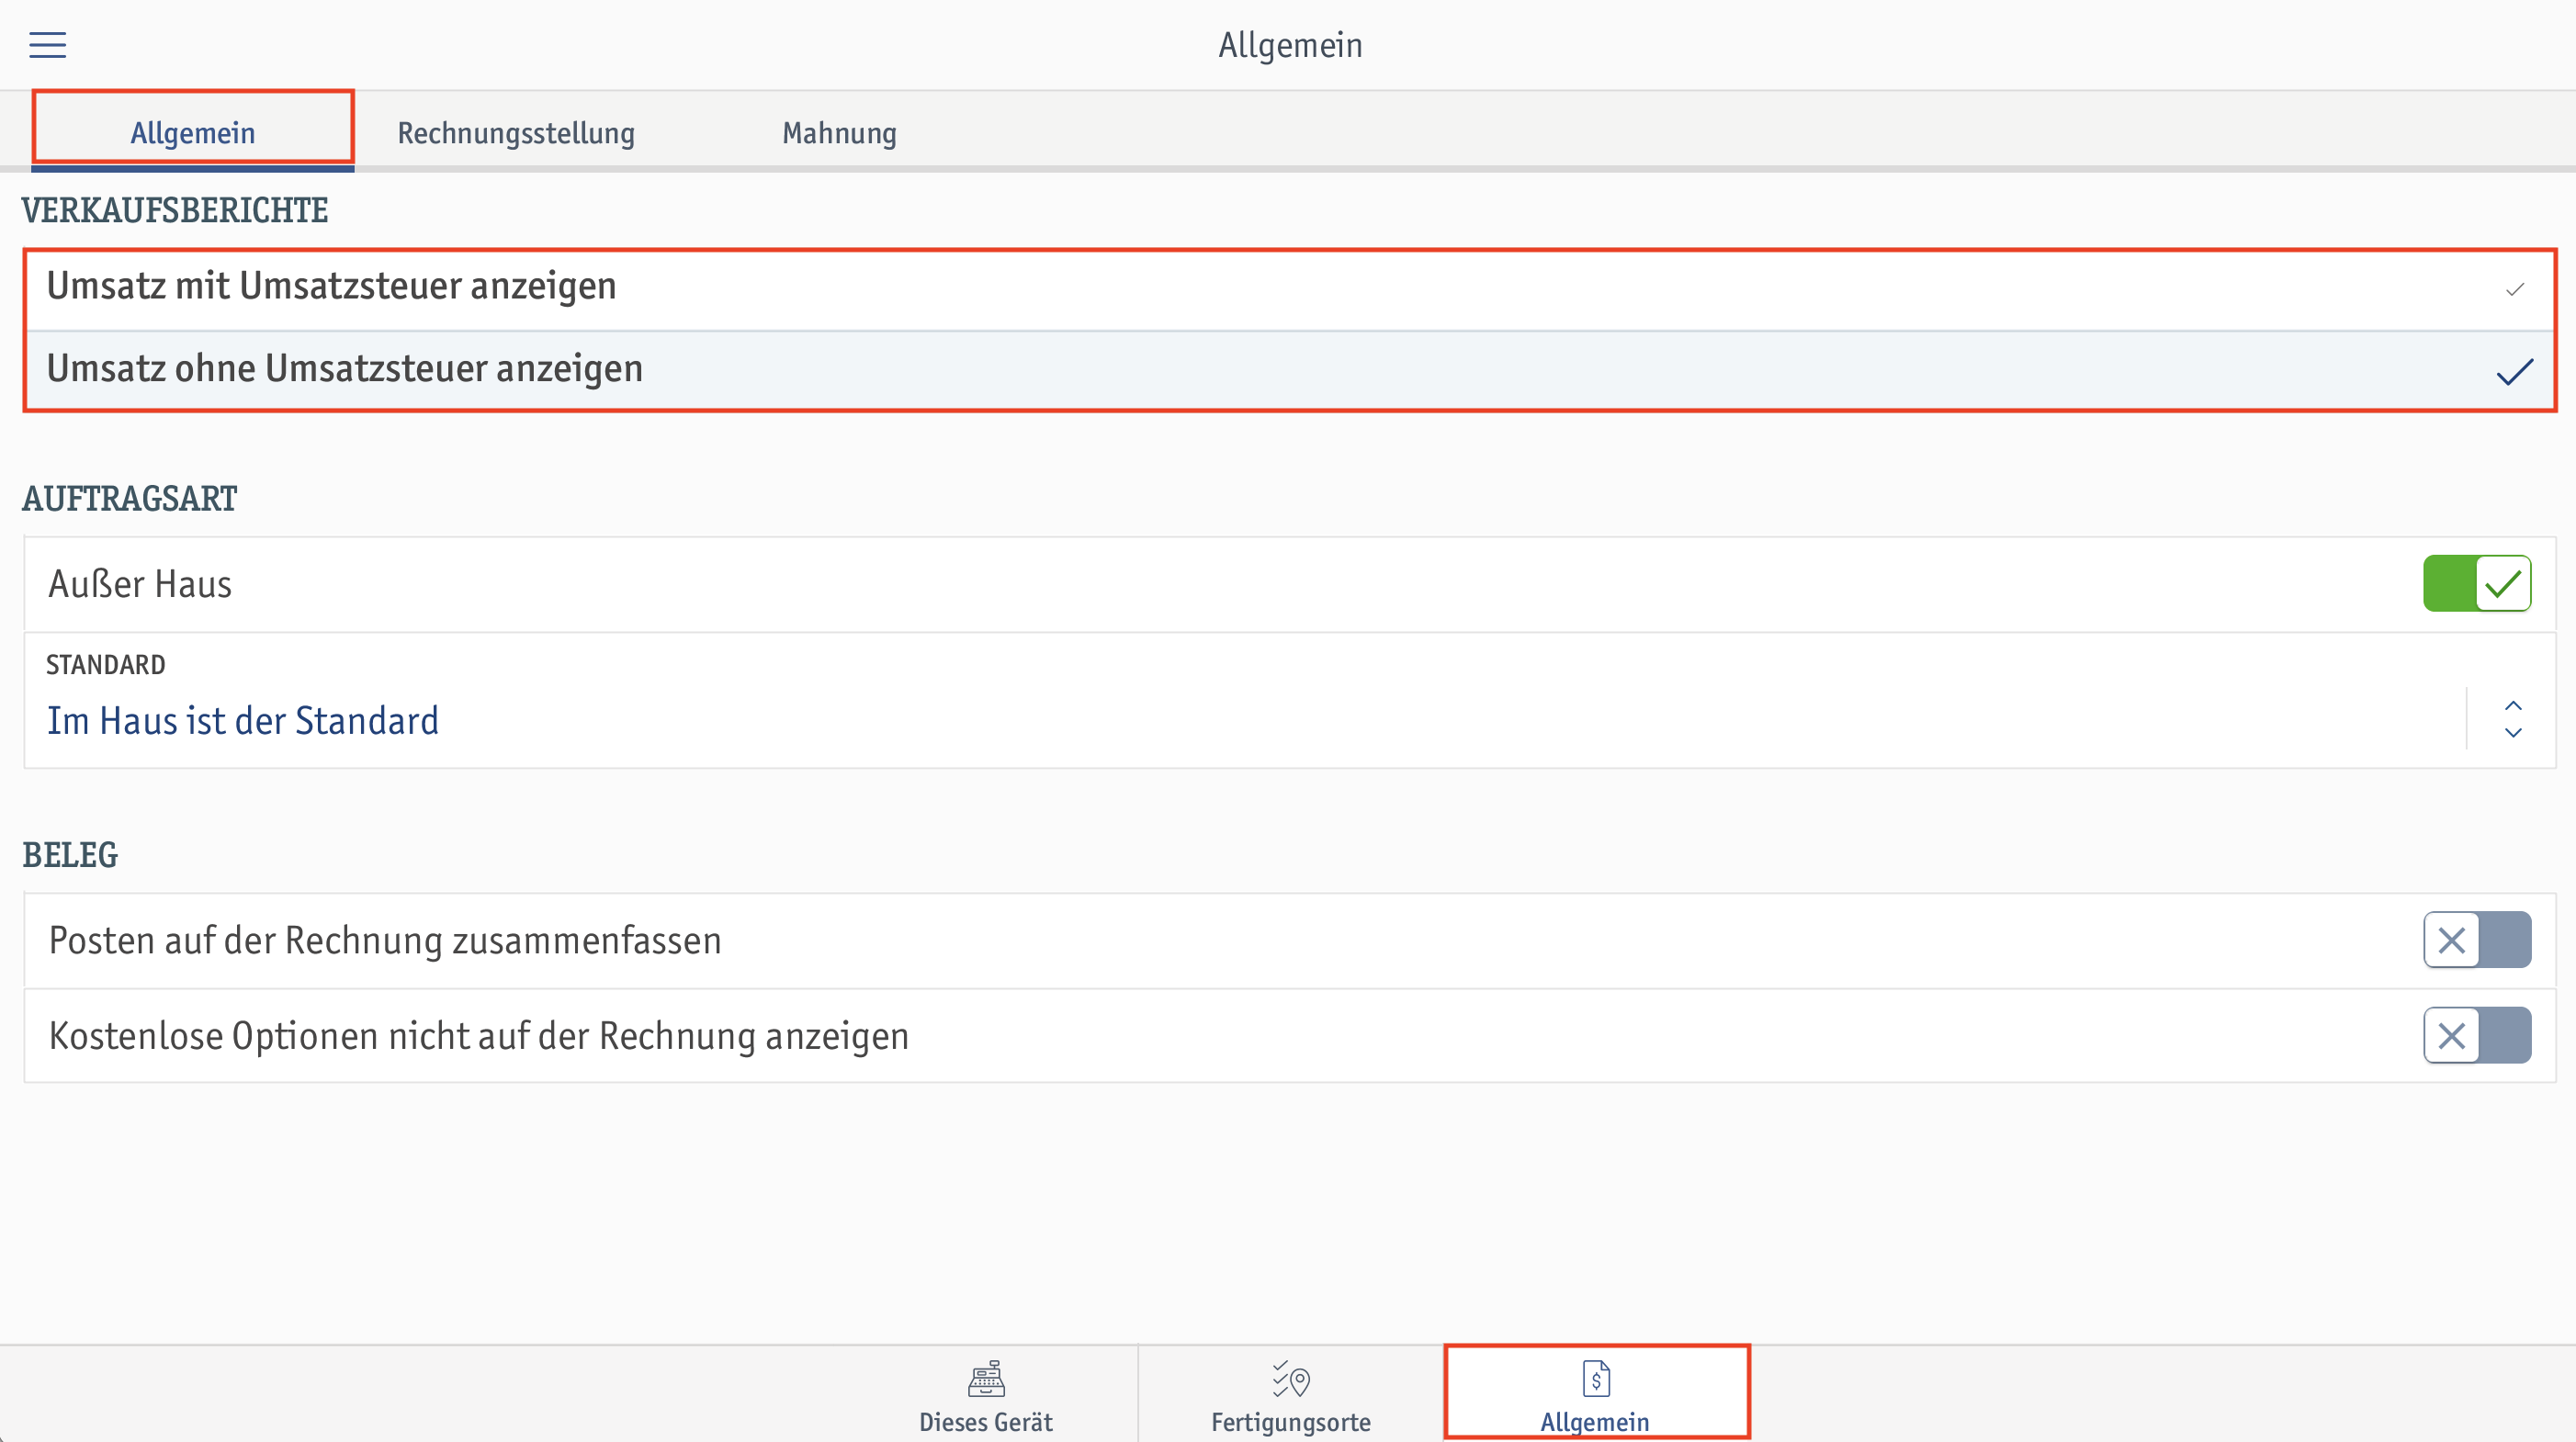2576x1442 pixels.
Task: Click the Allgemein document dollar icon
Action: 1596,1378
